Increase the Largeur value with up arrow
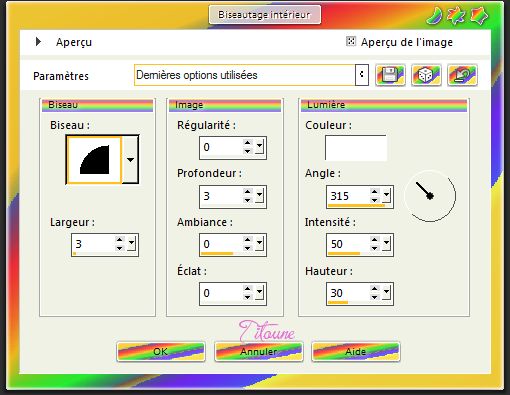510x395 pixels. (x=119, y=240)
